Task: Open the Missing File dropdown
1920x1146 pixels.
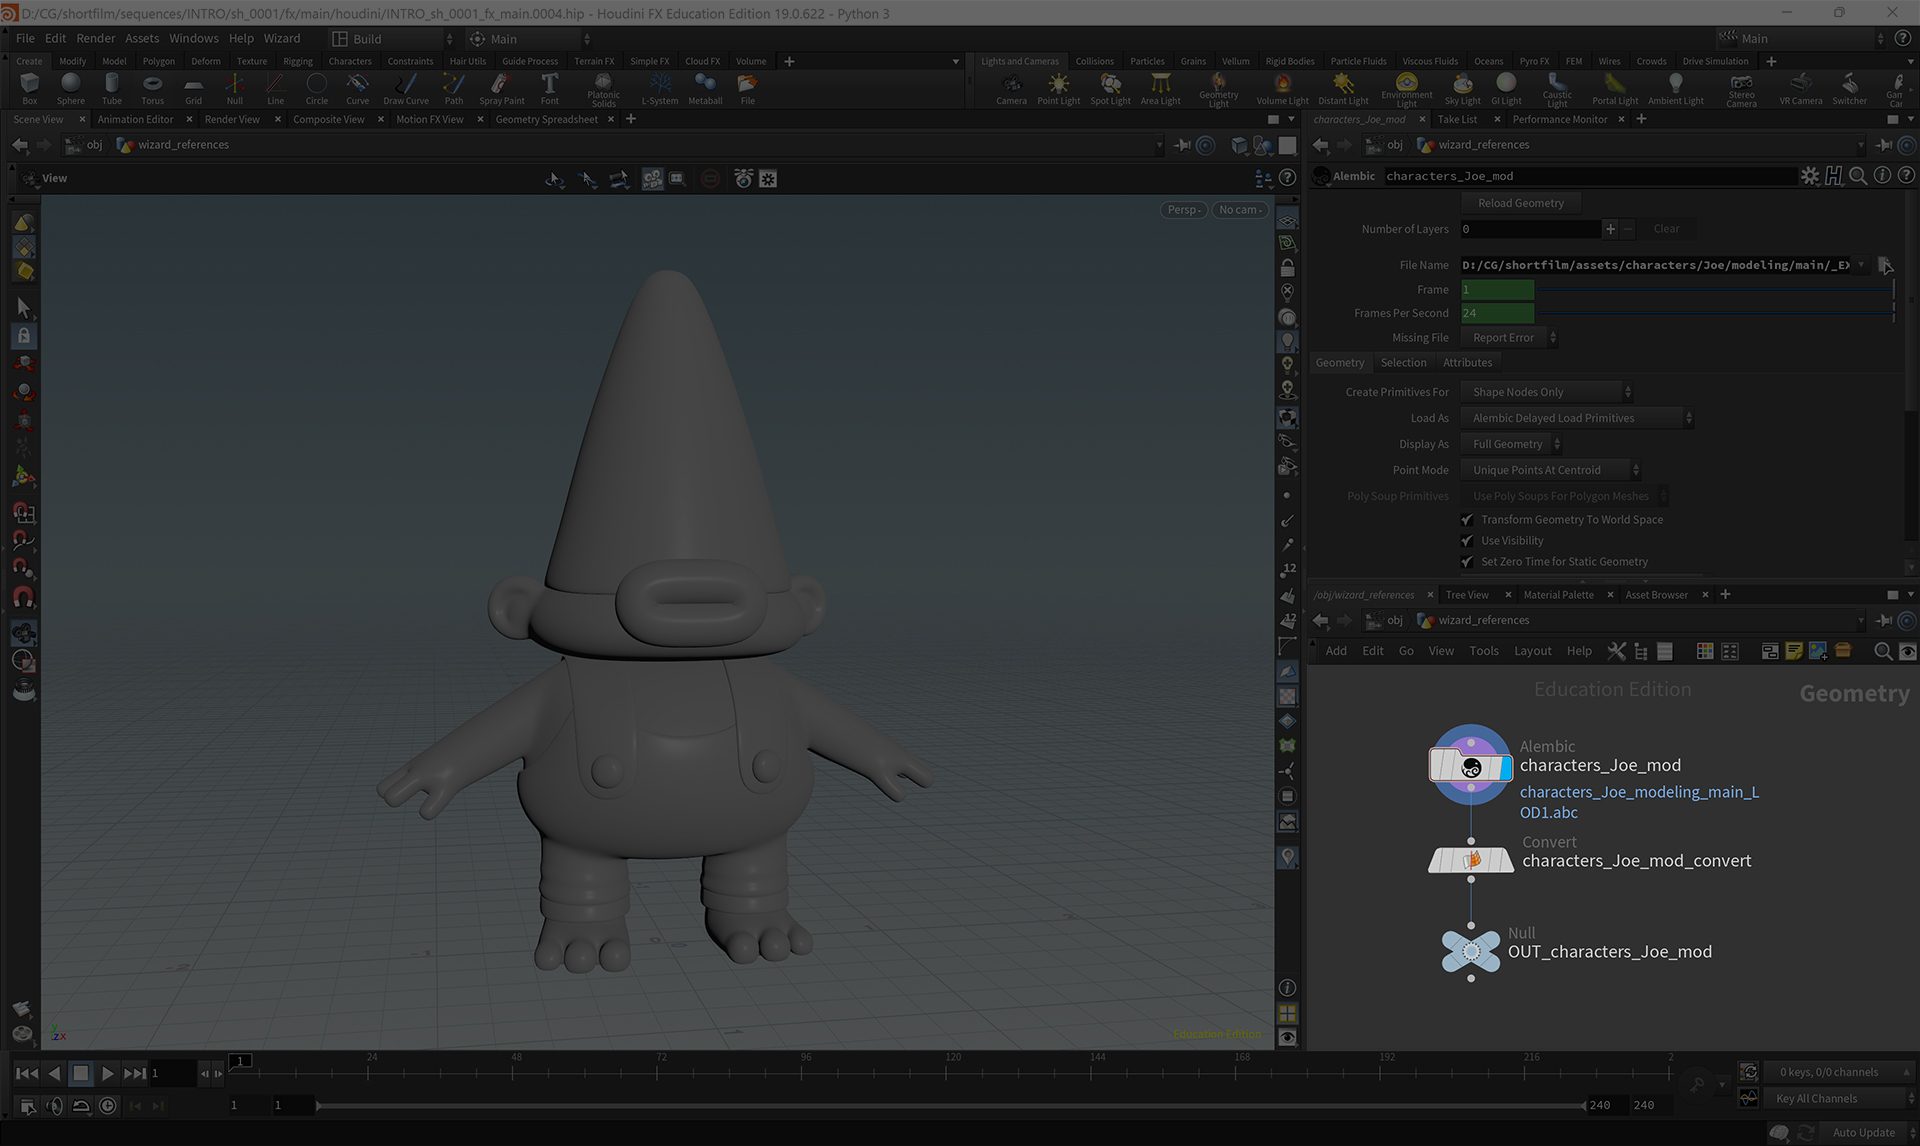Action: 1510,338
